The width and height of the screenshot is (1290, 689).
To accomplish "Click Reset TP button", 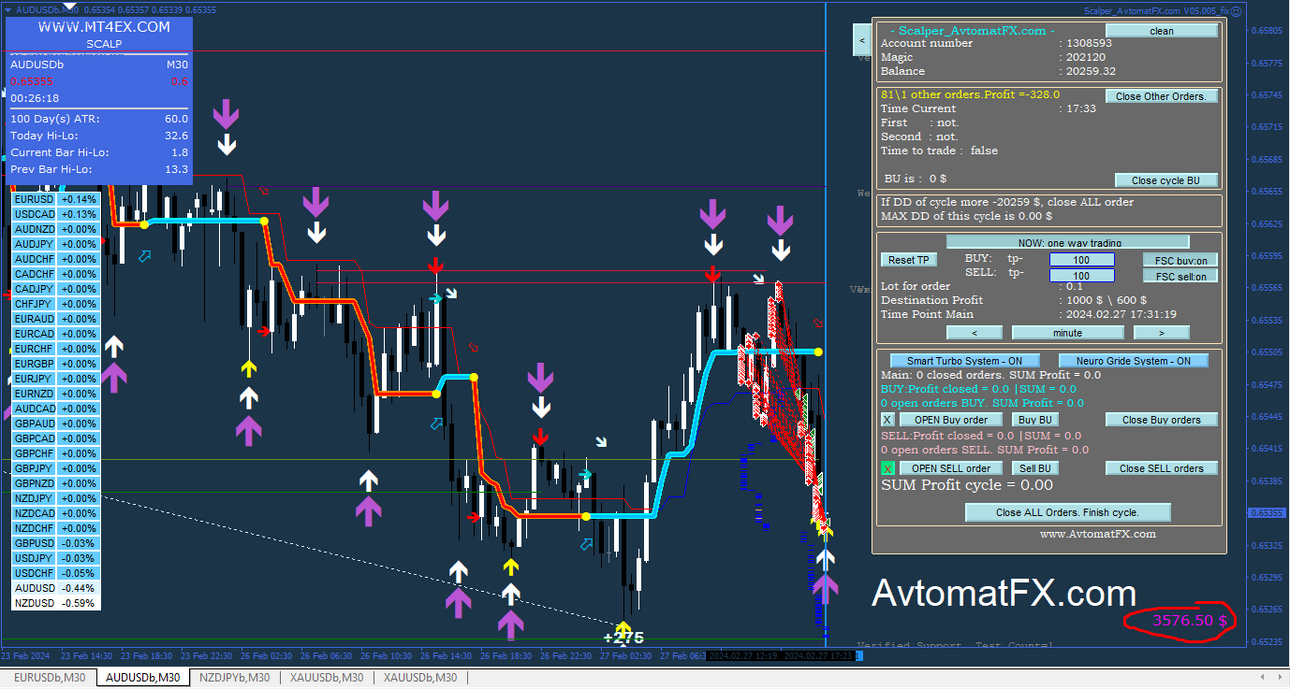I will (909, 260).
